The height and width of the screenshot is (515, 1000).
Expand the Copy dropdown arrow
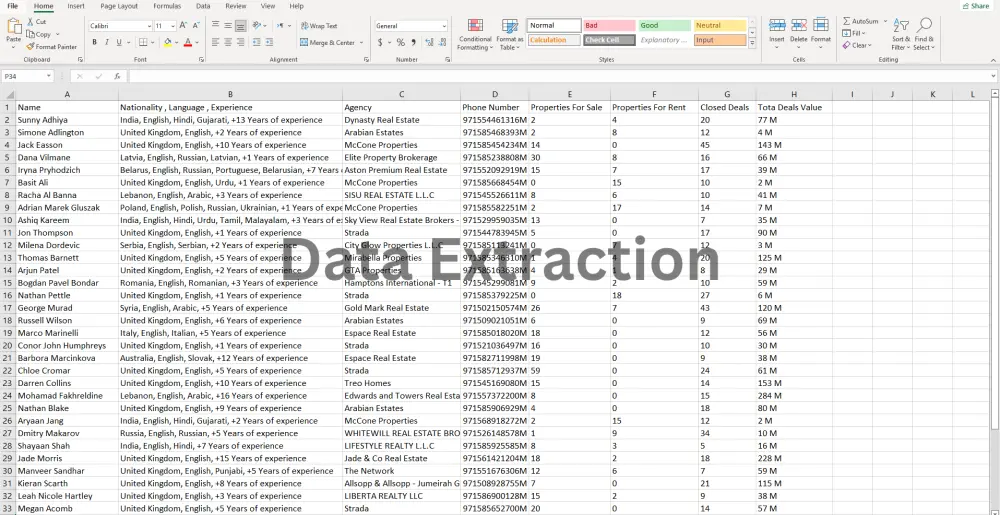pos(57,34)
